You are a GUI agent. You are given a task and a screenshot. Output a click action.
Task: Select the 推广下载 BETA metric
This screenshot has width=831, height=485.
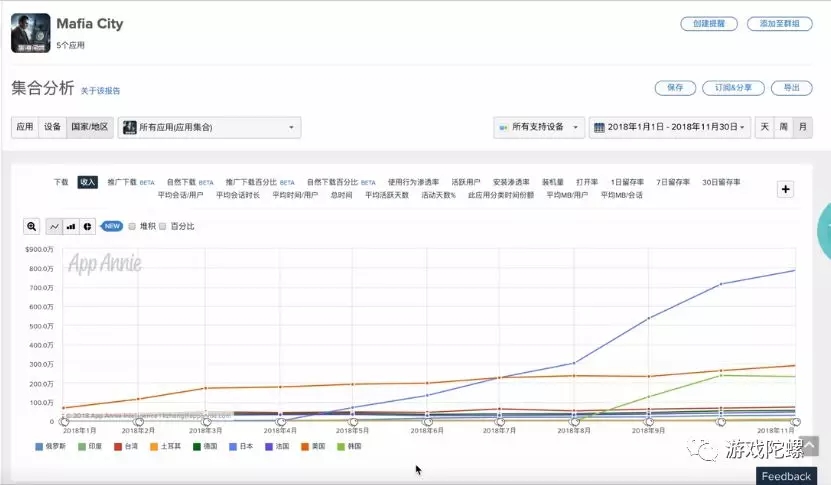[x=131, y=182]
